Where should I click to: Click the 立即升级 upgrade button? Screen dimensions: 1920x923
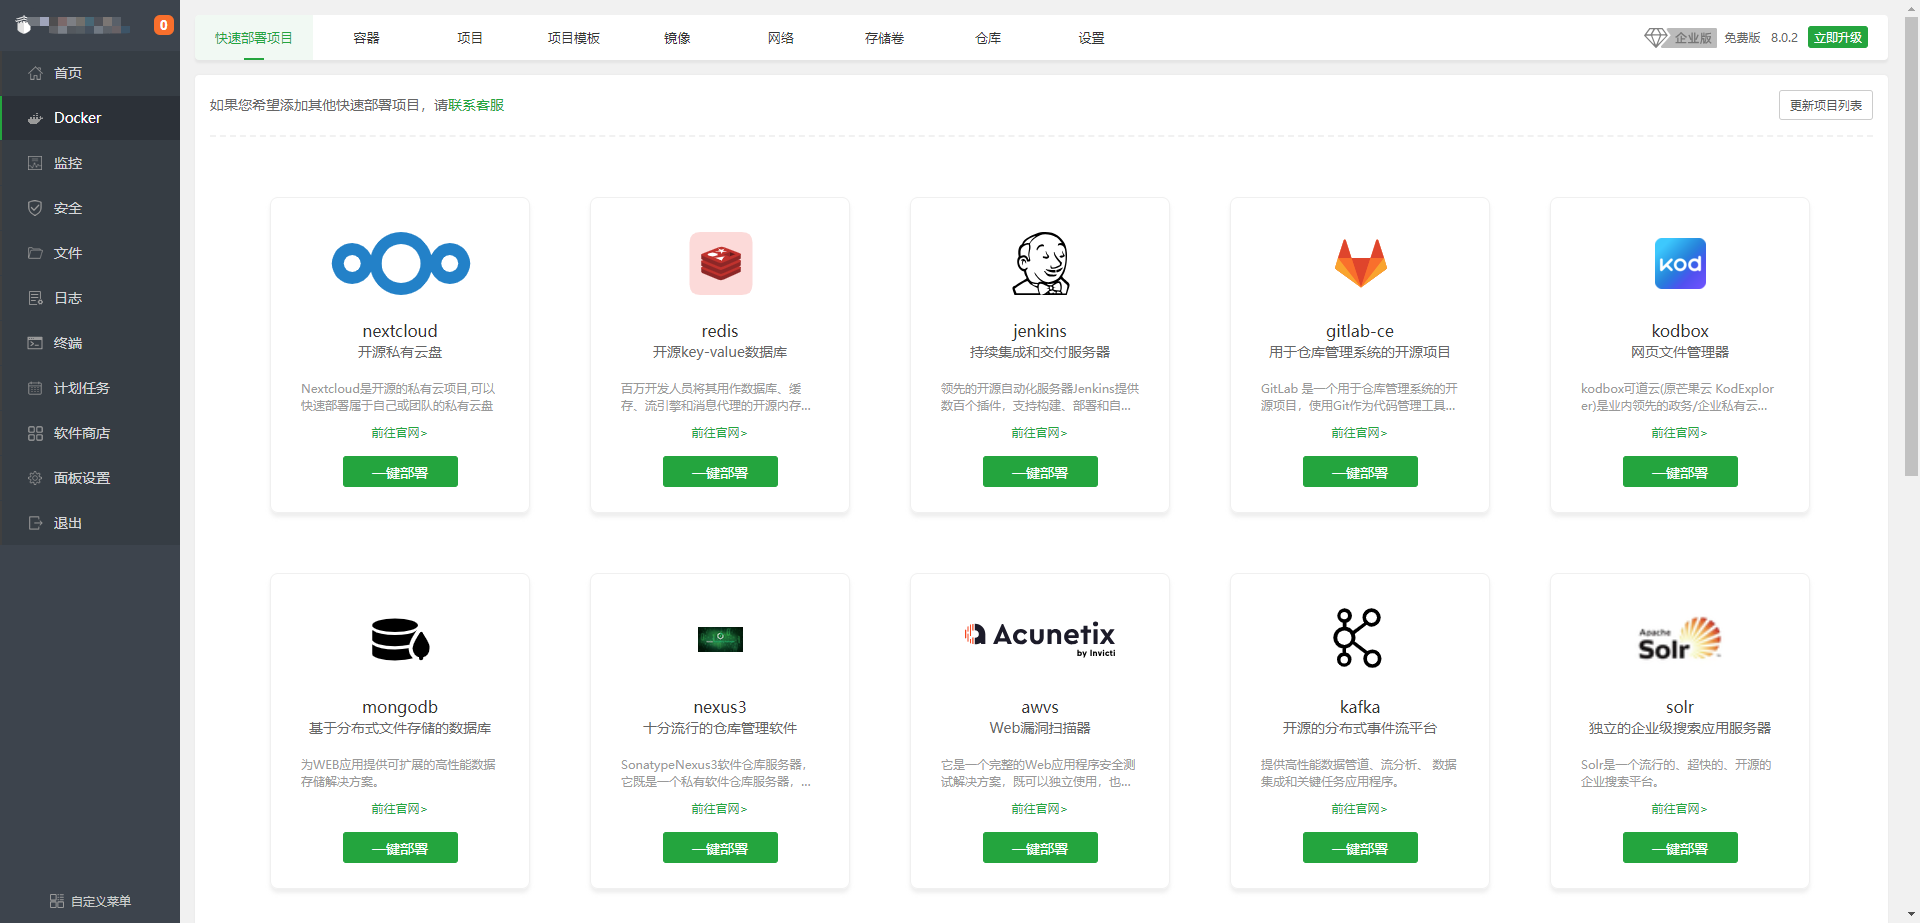point(1837,38)
